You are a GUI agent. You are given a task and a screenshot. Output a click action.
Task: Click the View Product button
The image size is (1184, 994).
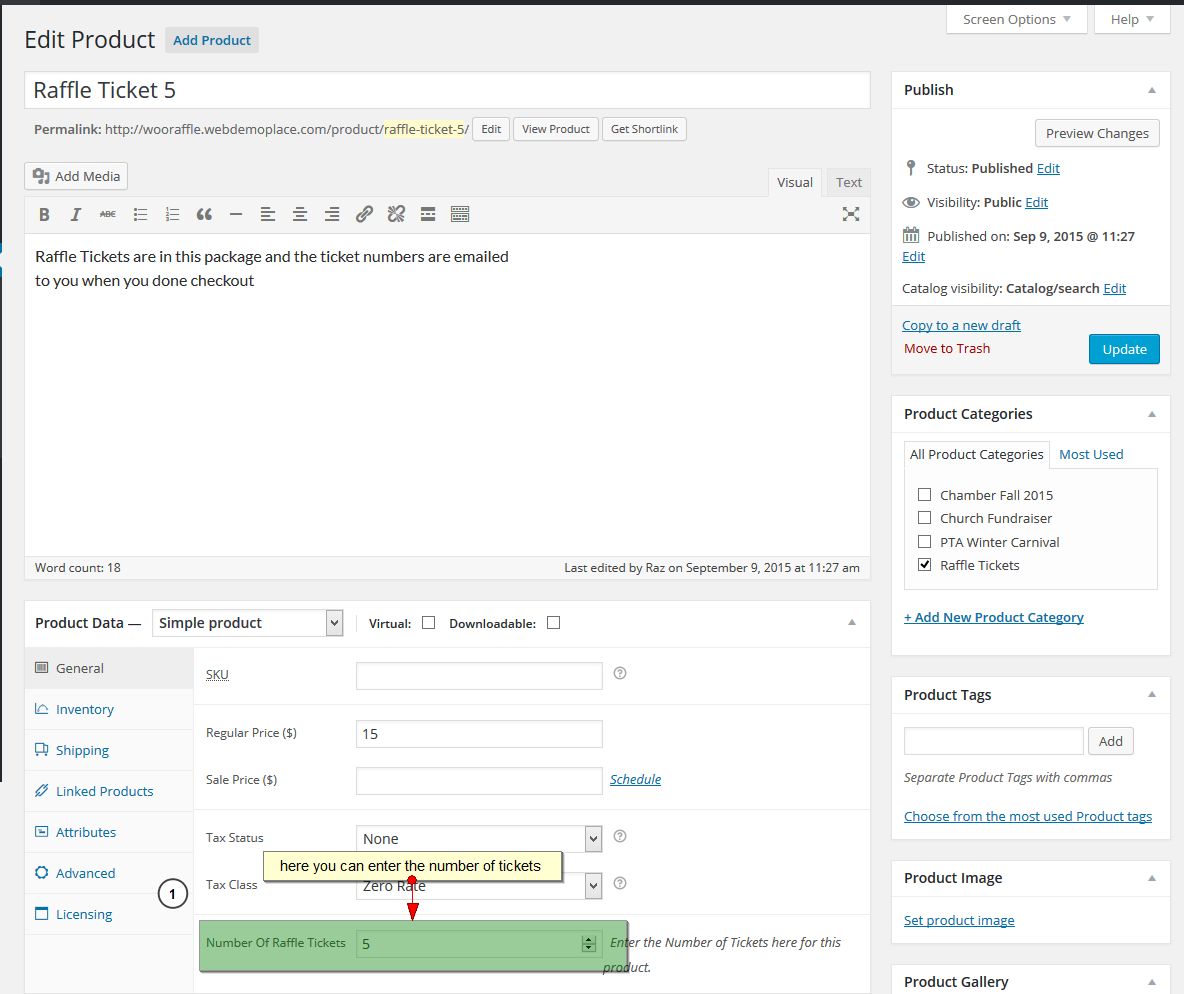556,129
